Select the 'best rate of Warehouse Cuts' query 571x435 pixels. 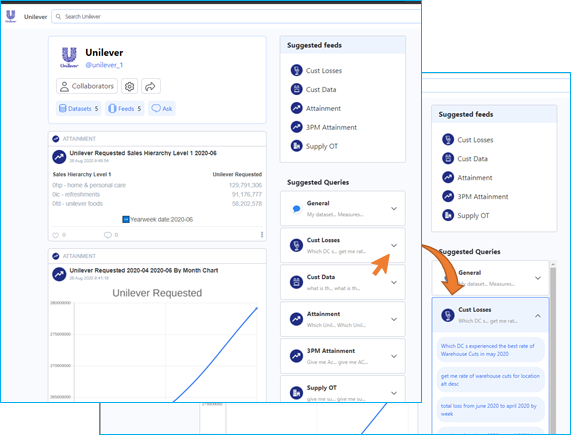(490, 350)
